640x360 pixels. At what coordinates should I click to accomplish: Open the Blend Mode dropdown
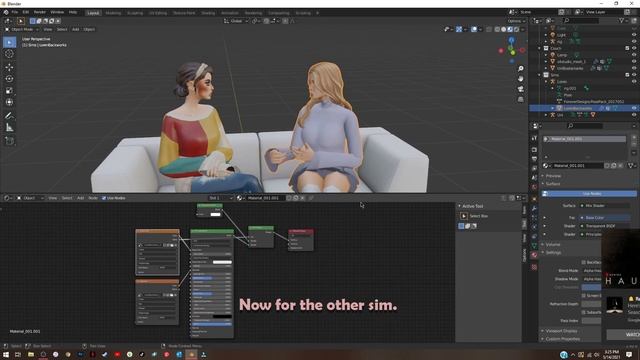tap(591, 271)
